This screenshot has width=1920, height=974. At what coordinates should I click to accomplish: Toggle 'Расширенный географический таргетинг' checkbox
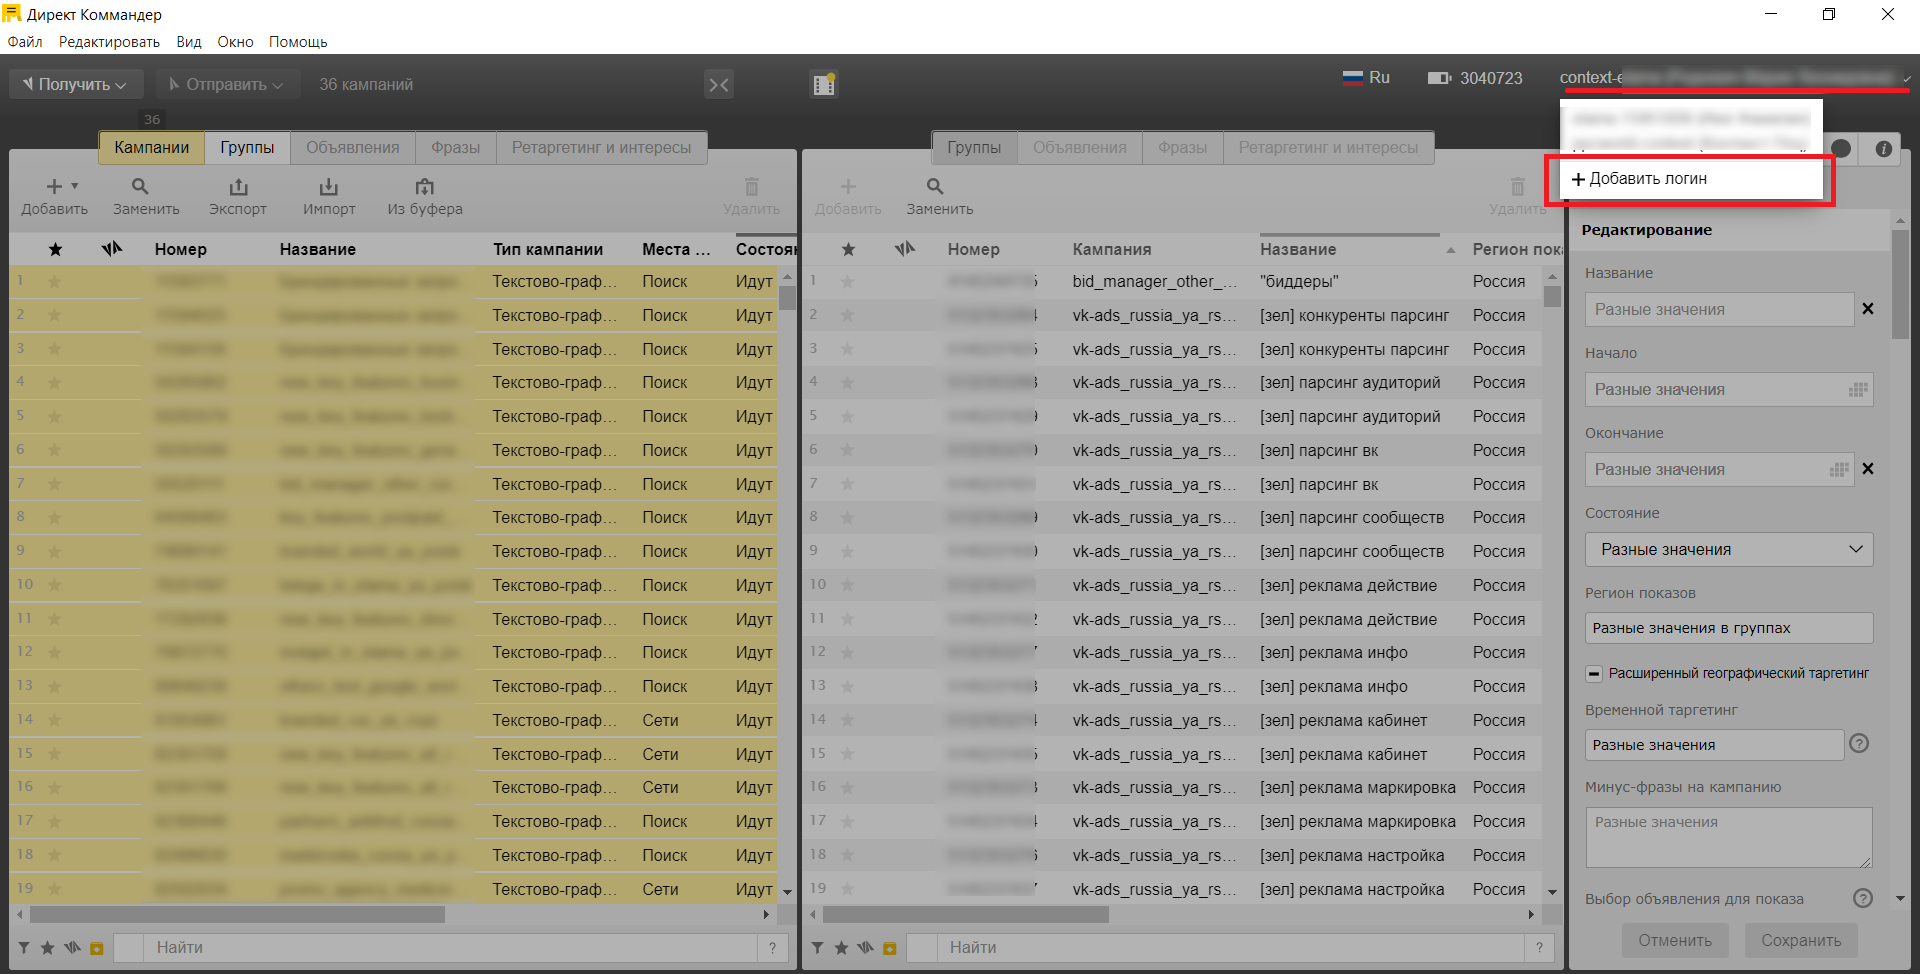1594,674
